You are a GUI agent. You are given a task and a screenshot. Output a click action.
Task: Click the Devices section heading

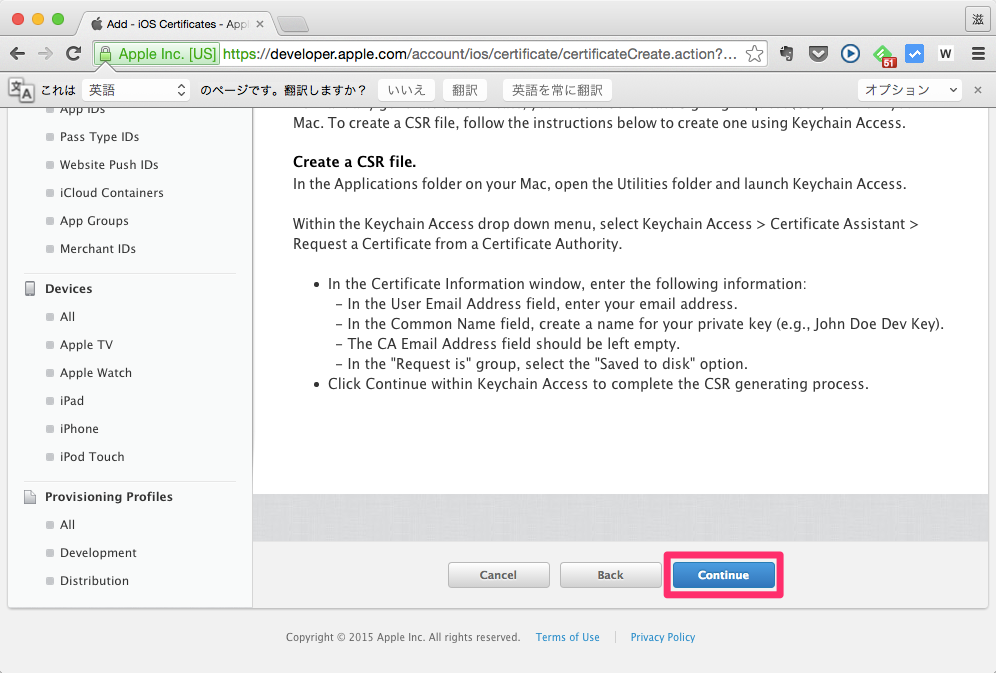point(69,288)
